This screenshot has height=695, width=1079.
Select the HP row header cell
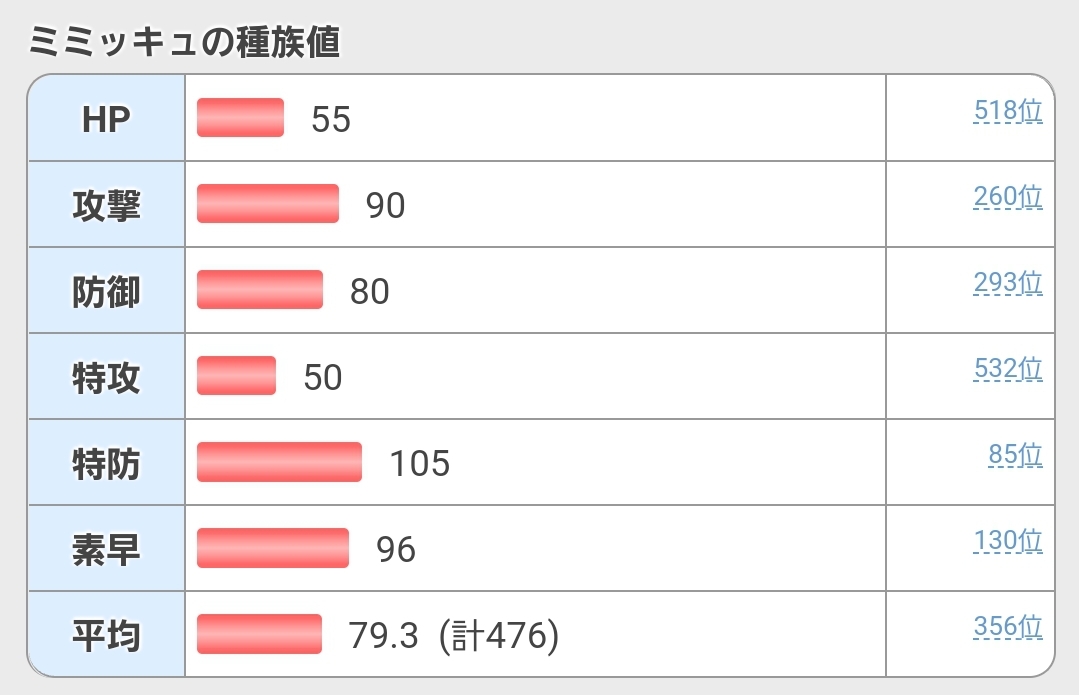(106, 119)
